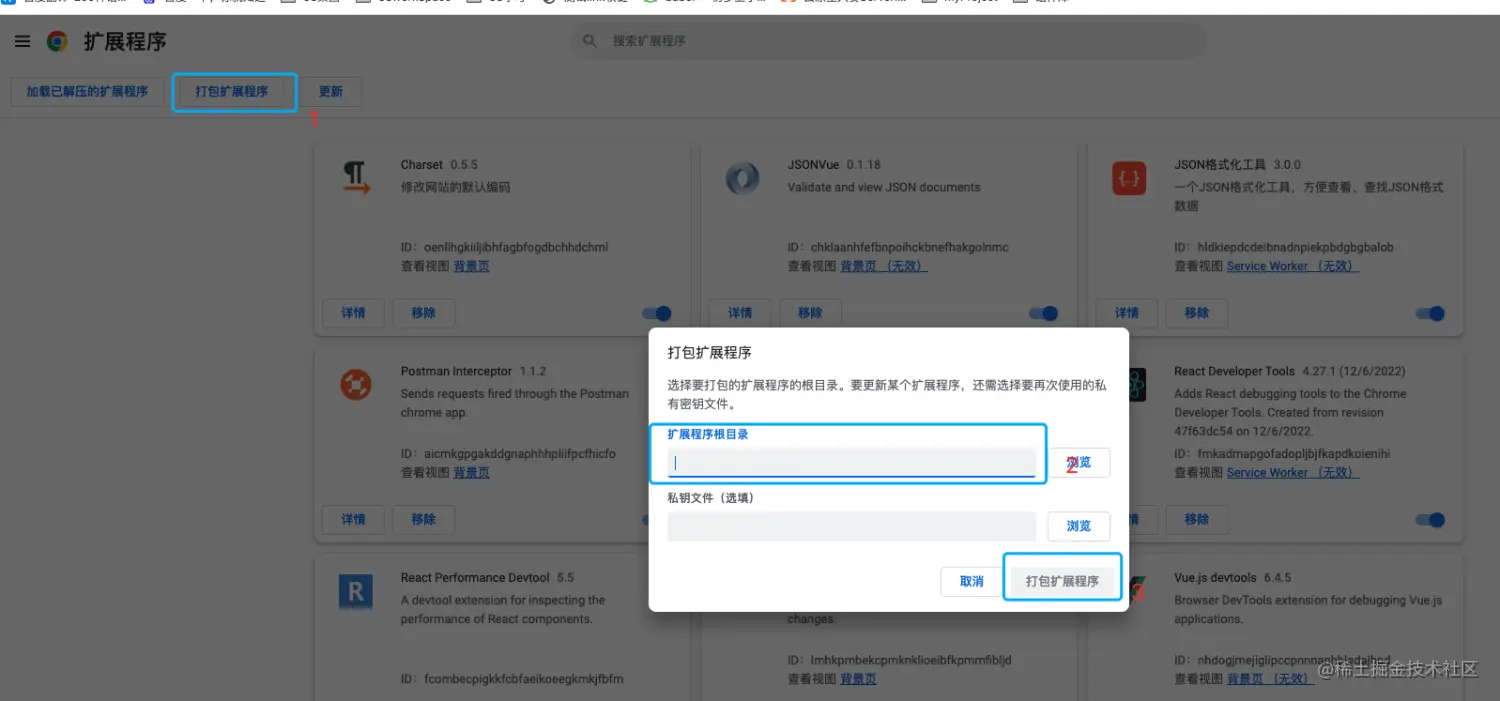Screen dimensions: 1500x701
Task: Click the React Performance Devtool name
Action: (475, 578)
